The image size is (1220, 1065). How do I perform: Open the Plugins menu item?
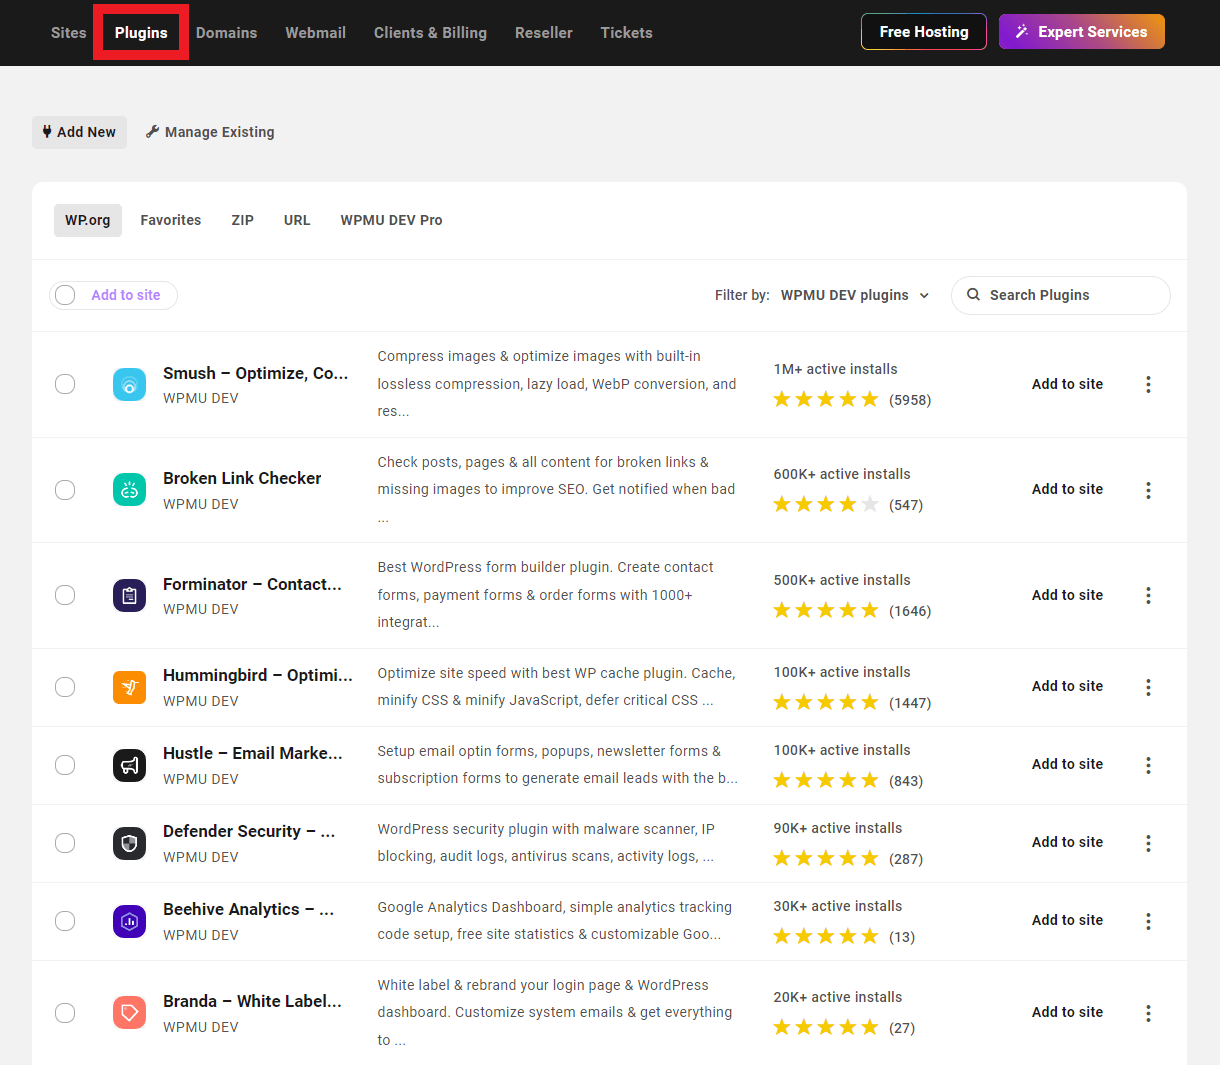click(141, 33)
